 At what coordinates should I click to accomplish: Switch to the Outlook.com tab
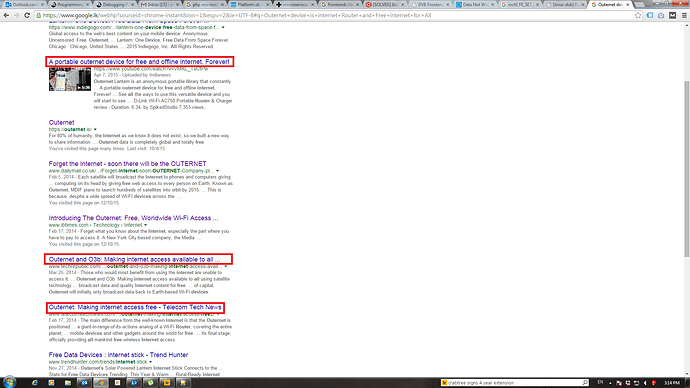coord(24,4)
